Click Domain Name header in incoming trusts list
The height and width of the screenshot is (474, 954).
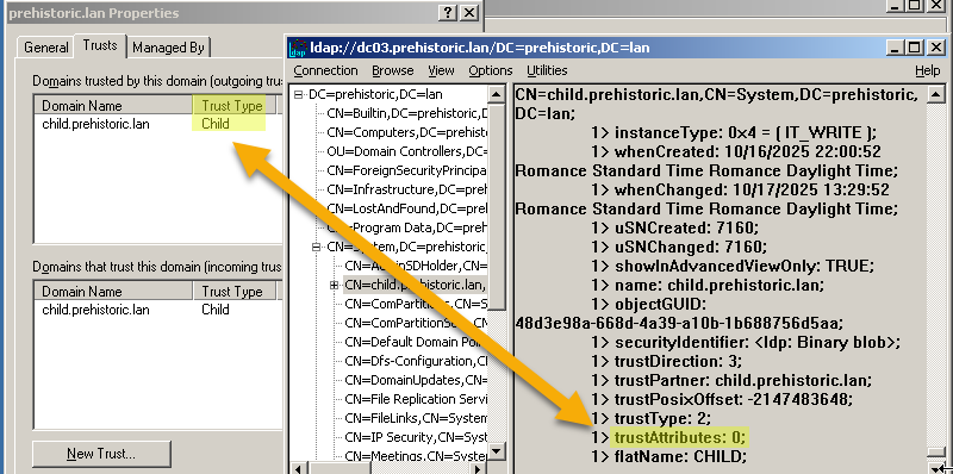pos(114,291)
